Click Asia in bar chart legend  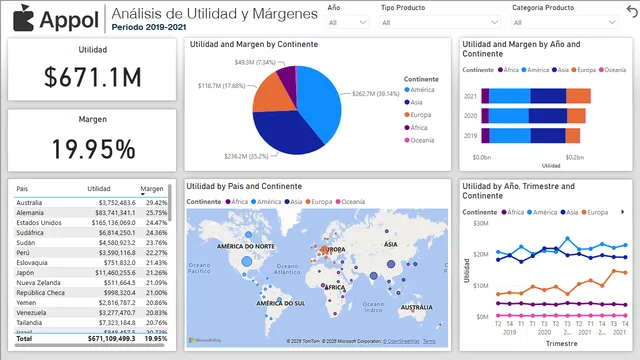tap(560, 70)
